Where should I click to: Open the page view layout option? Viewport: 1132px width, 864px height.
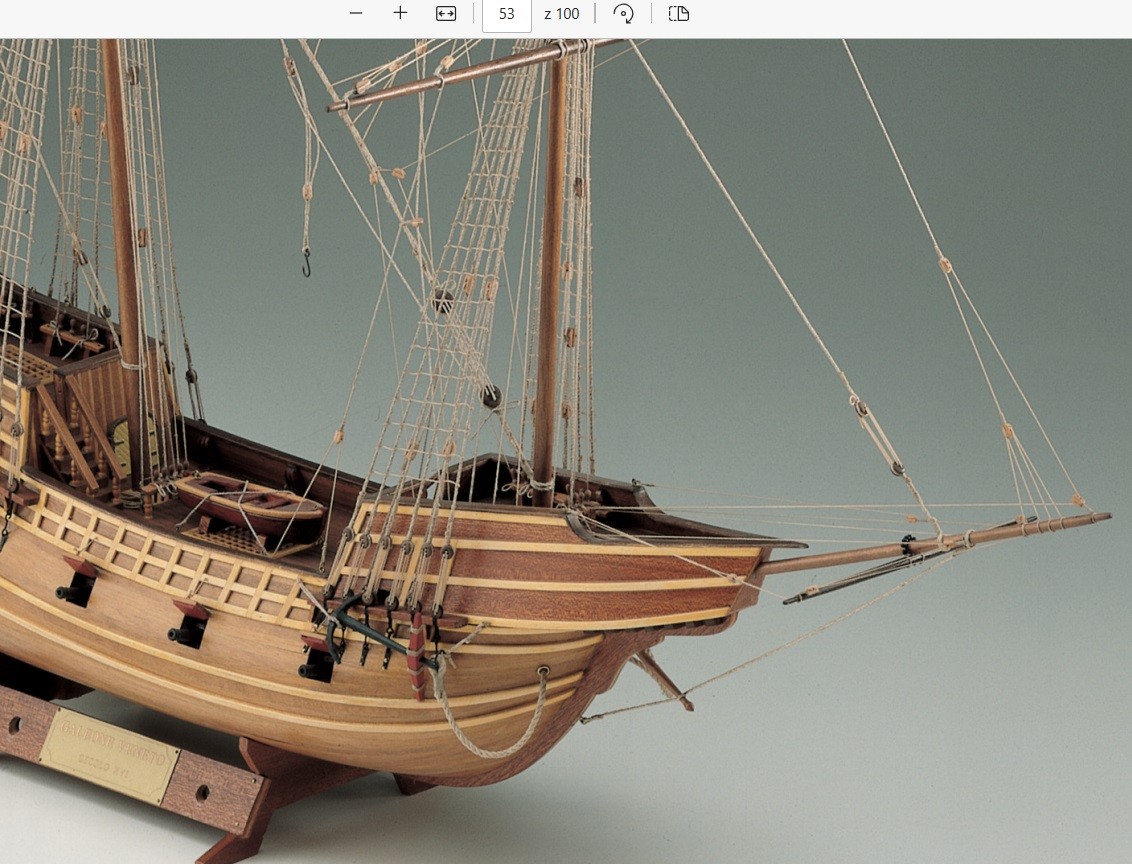pyautogui.click(x=679, y=13)
